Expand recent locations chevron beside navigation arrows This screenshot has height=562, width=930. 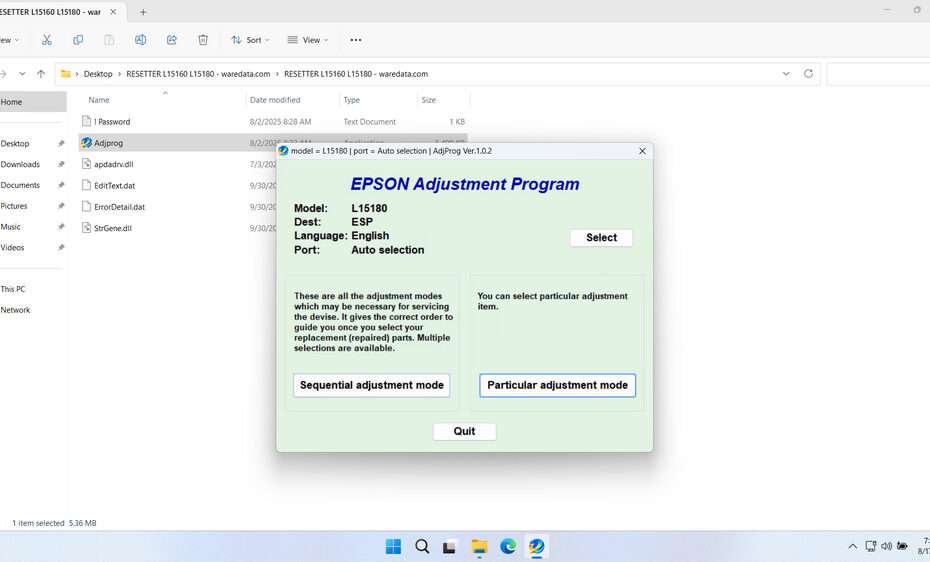pos(22,74)
